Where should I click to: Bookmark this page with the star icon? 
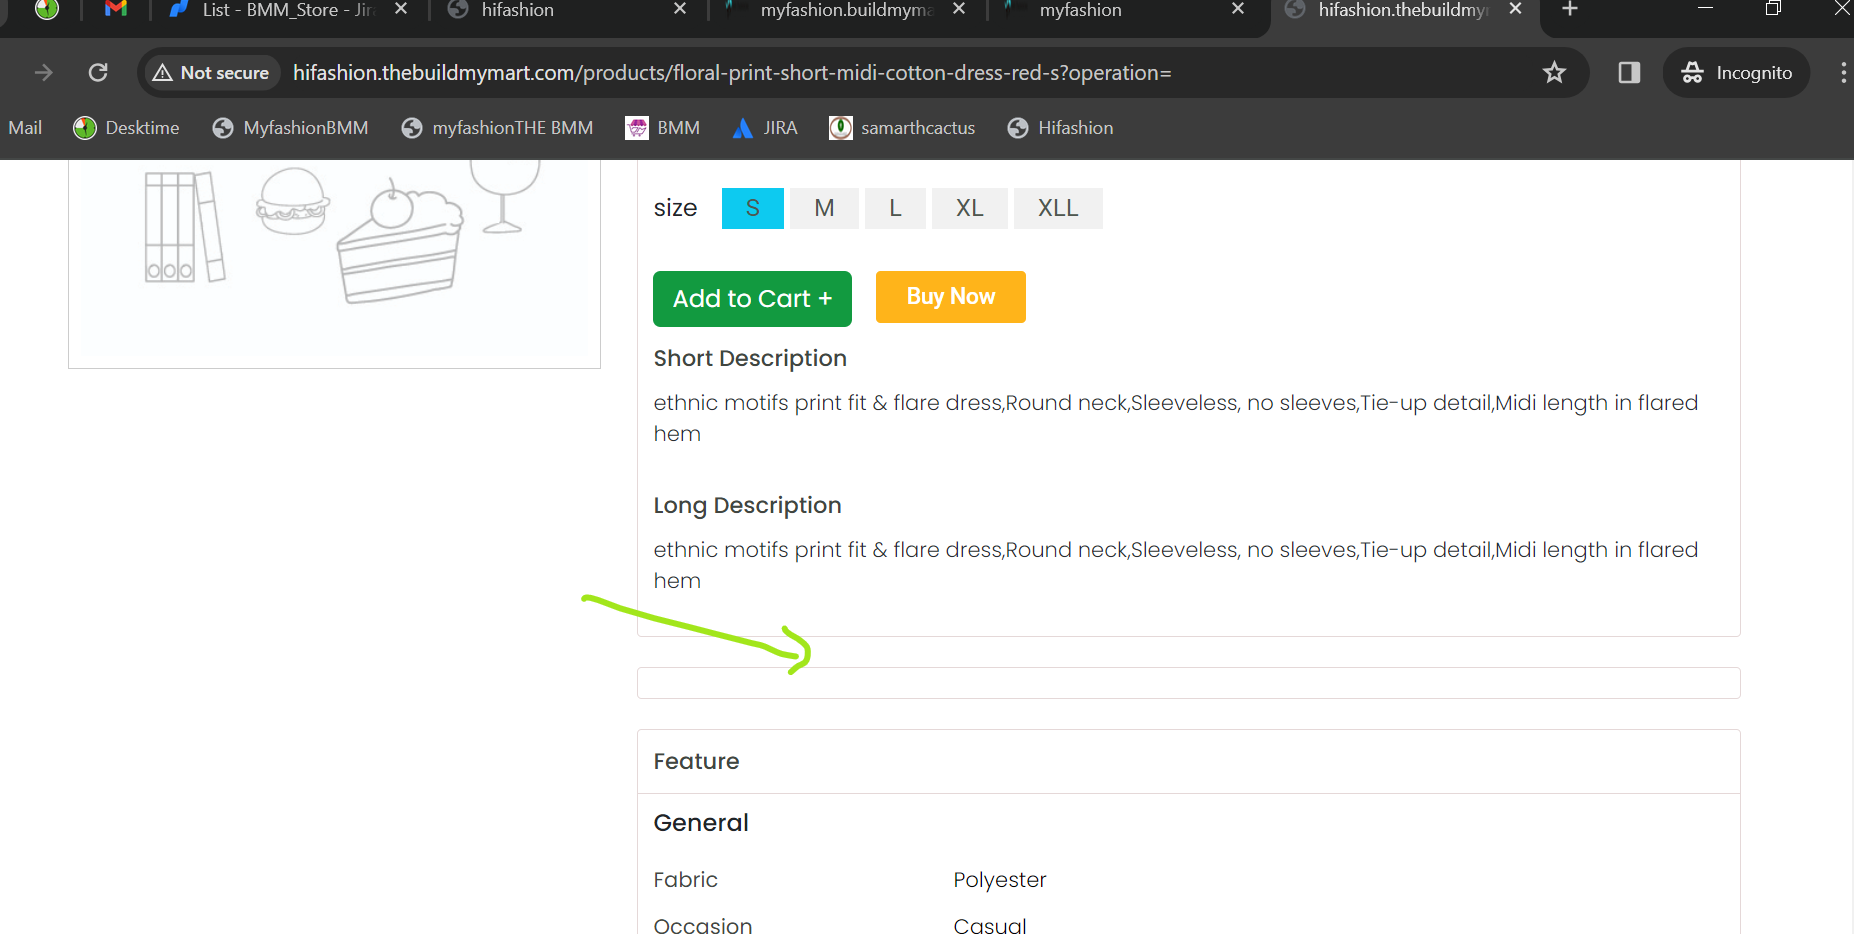1554,73
